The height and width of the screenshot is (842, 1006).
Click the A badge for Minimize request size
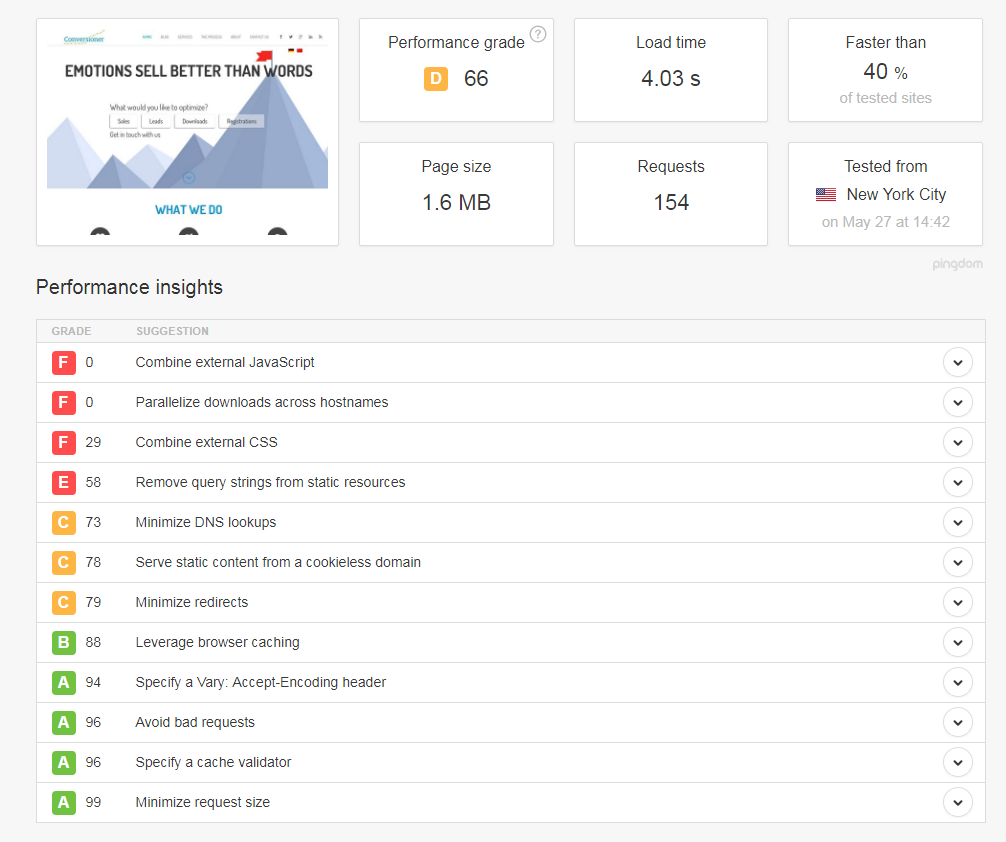click(64, 802)
